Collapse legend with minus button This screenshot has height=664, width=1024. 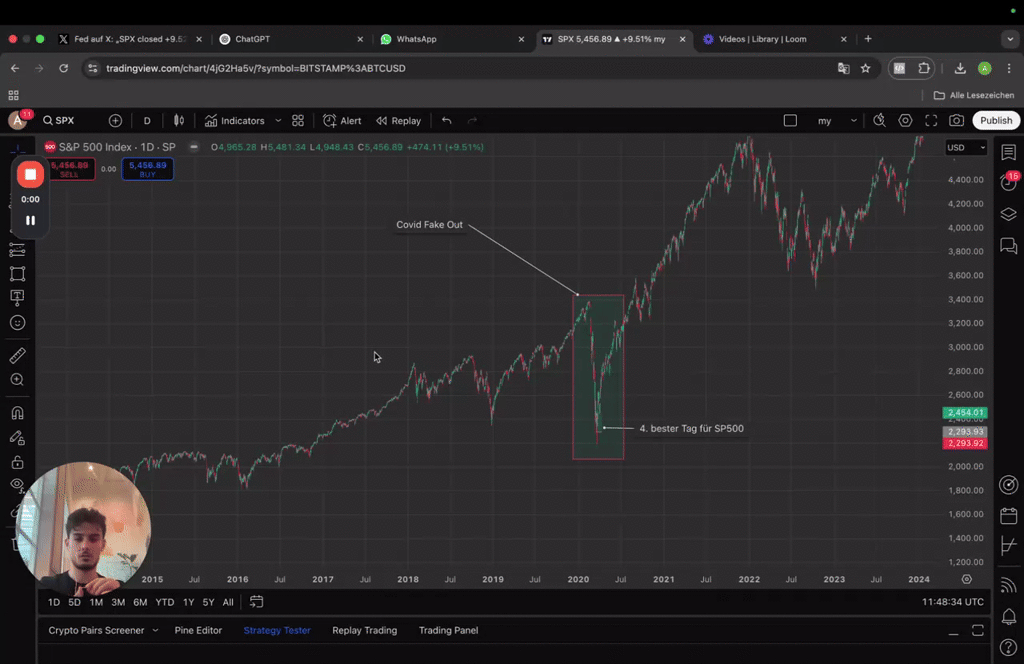tap(194, 147)
